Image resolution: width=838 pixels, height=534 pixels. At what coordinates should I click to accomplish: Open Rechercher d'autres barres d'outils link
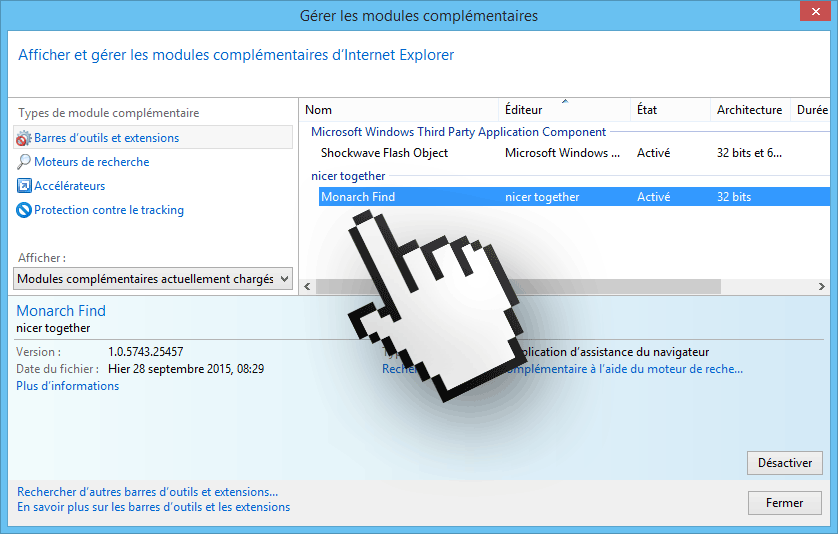tap(148, 492)
